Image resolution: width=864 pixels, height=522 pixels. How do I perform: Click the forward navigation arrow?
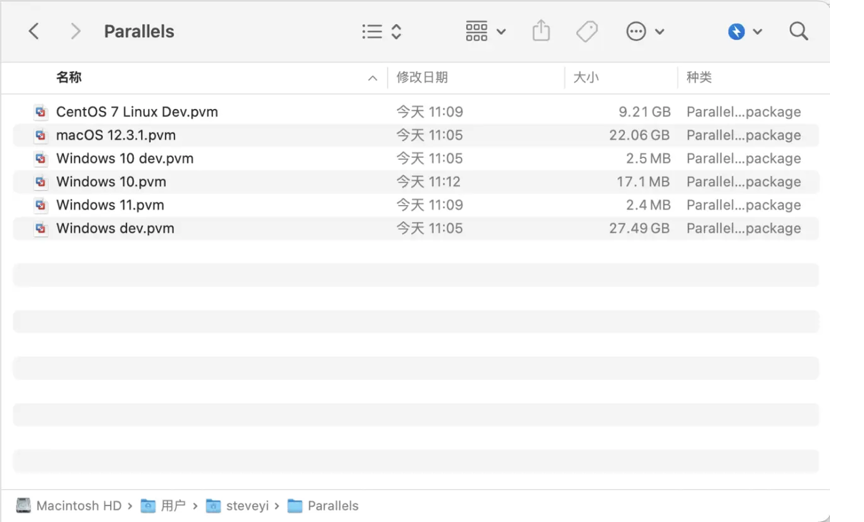click(x=75, y=31)
